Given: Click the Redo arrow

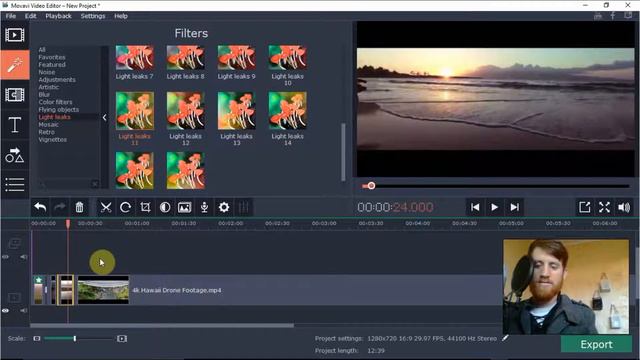Looking at the screenshot, I should pos(60,207).
